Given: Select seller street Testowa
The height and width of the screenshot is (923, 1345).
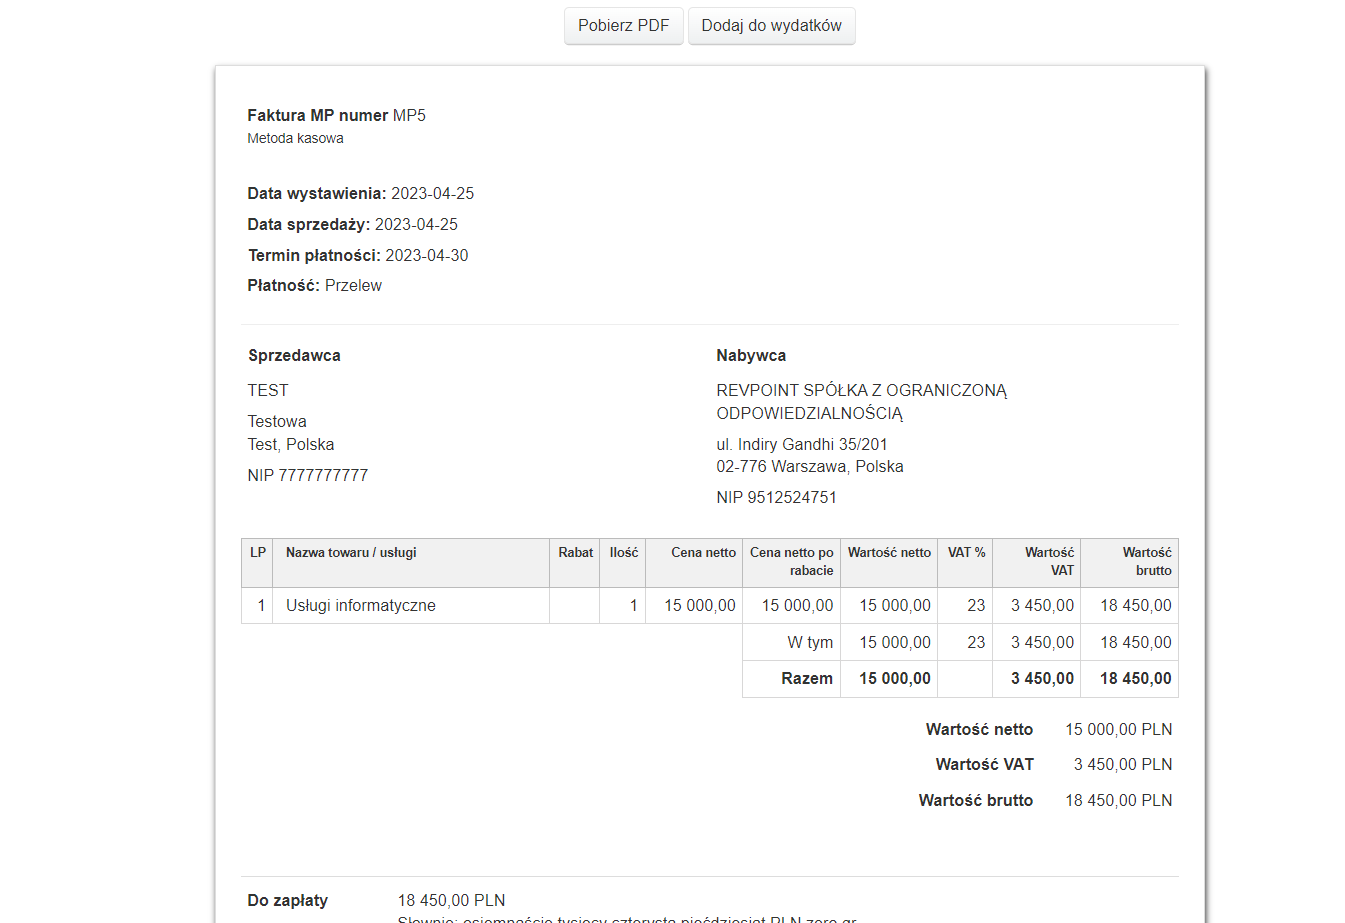Looking at the screenshot, I should (x=277, y=421).
